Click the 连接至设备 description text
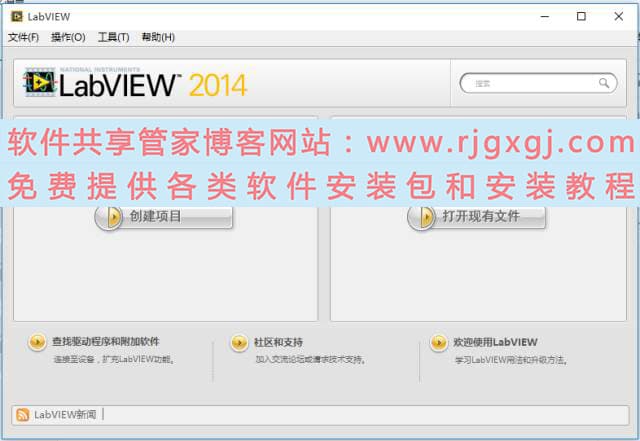 (x=114, y=359)
